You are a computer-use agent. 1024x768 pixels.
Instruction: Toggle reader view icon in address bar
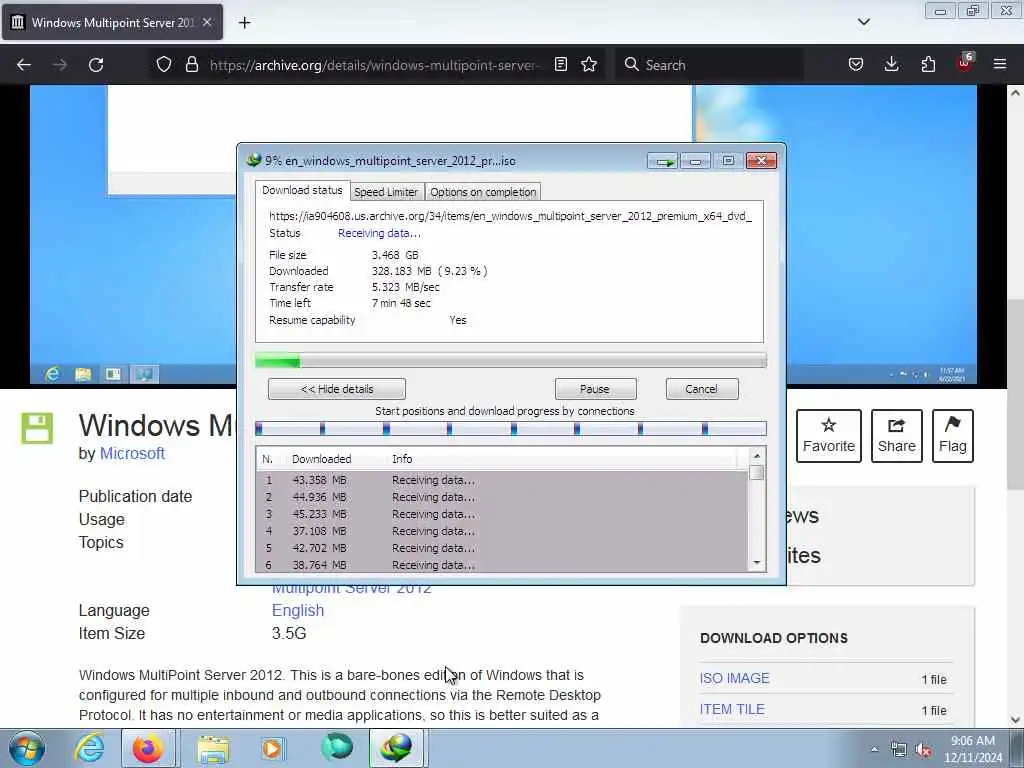point(560,64)
